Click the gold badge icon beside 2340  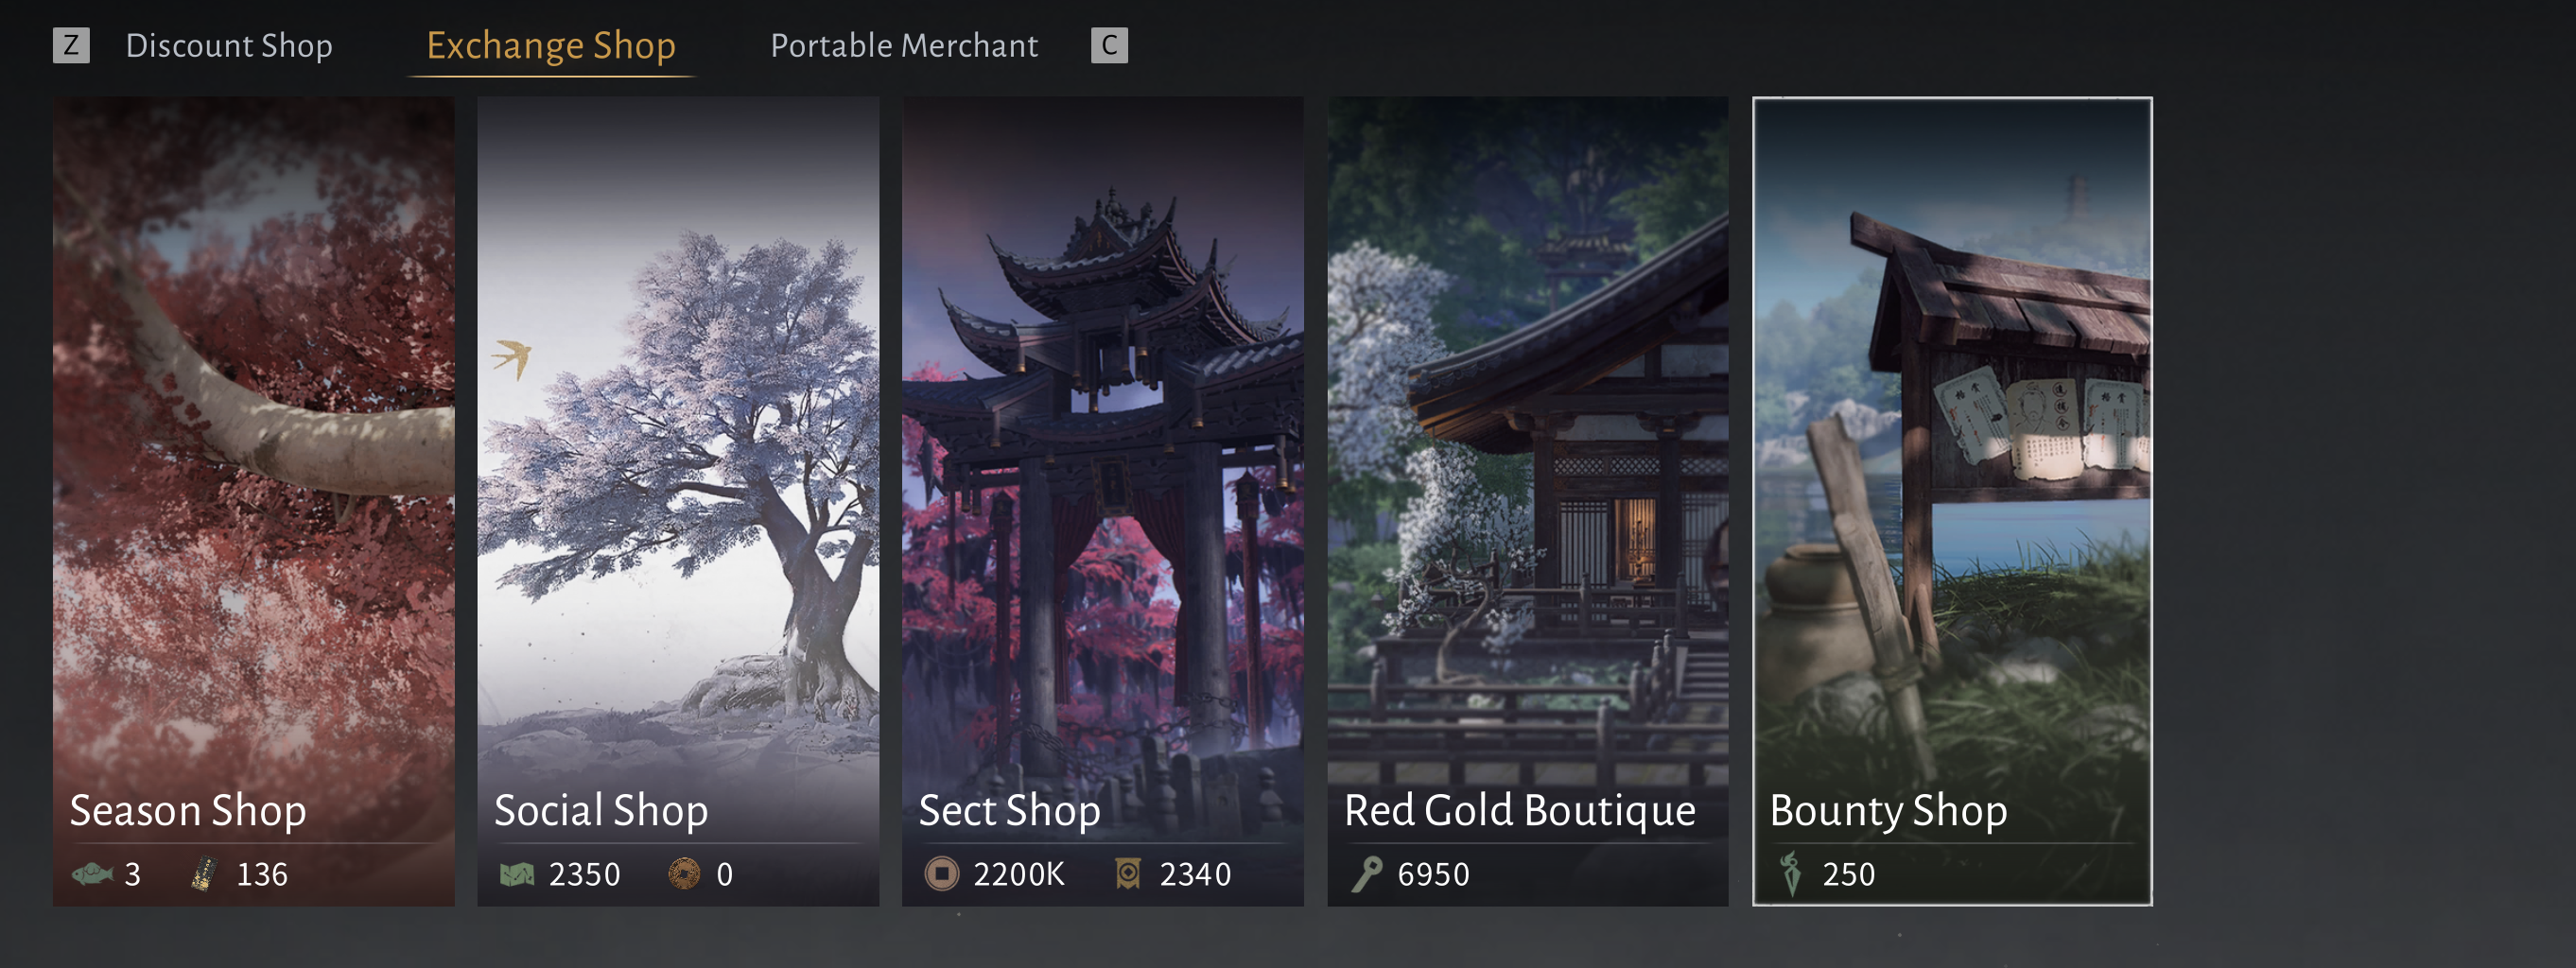1128,874
